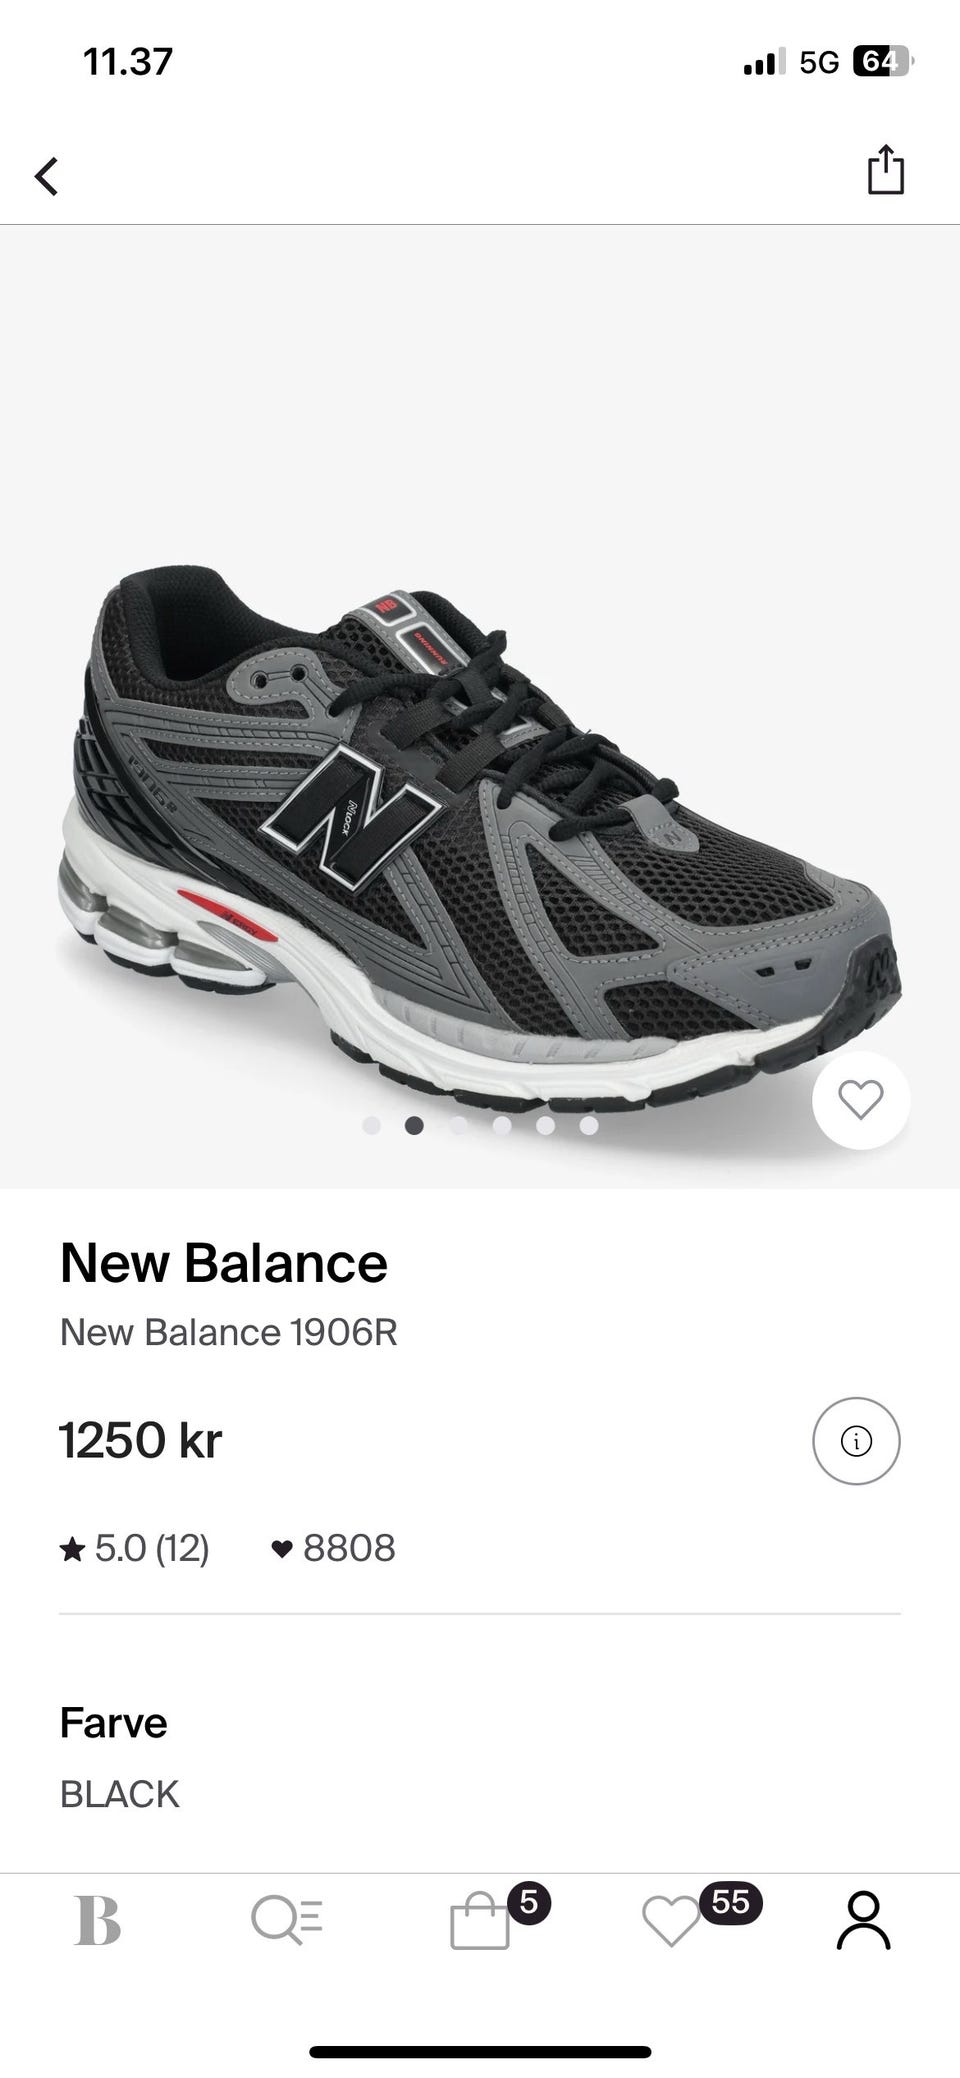
Task: Open the 5.0 (12) star rating reviews
Action: point(135,1549)
